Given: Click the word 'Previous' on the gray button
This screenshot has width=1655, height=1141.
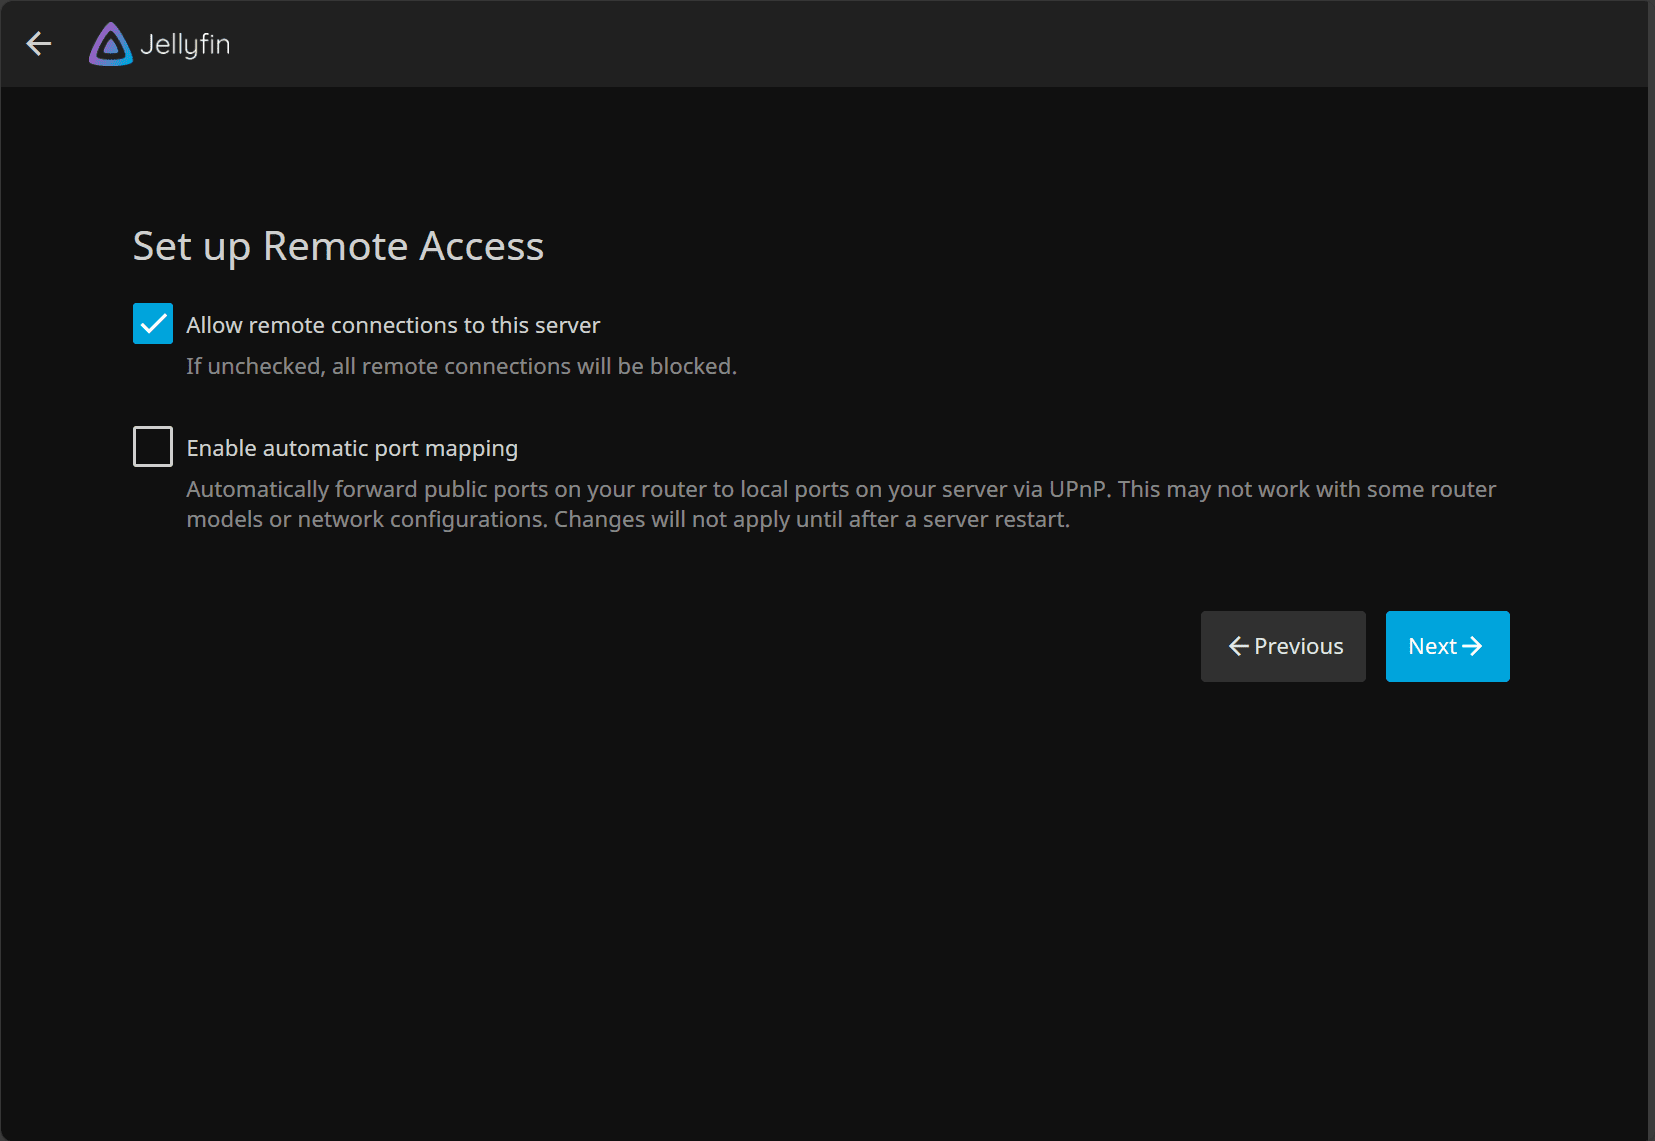Looking at the screenshot, I should (1298, 647).
